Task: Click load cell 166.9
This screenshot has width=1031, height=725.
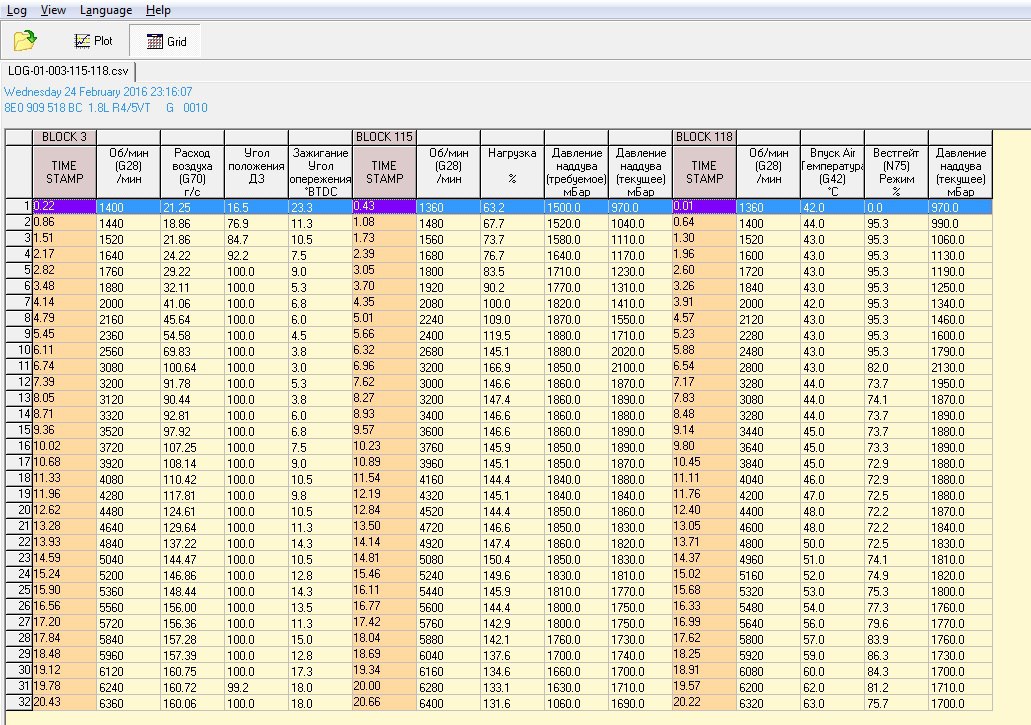Action: [513, 367]
